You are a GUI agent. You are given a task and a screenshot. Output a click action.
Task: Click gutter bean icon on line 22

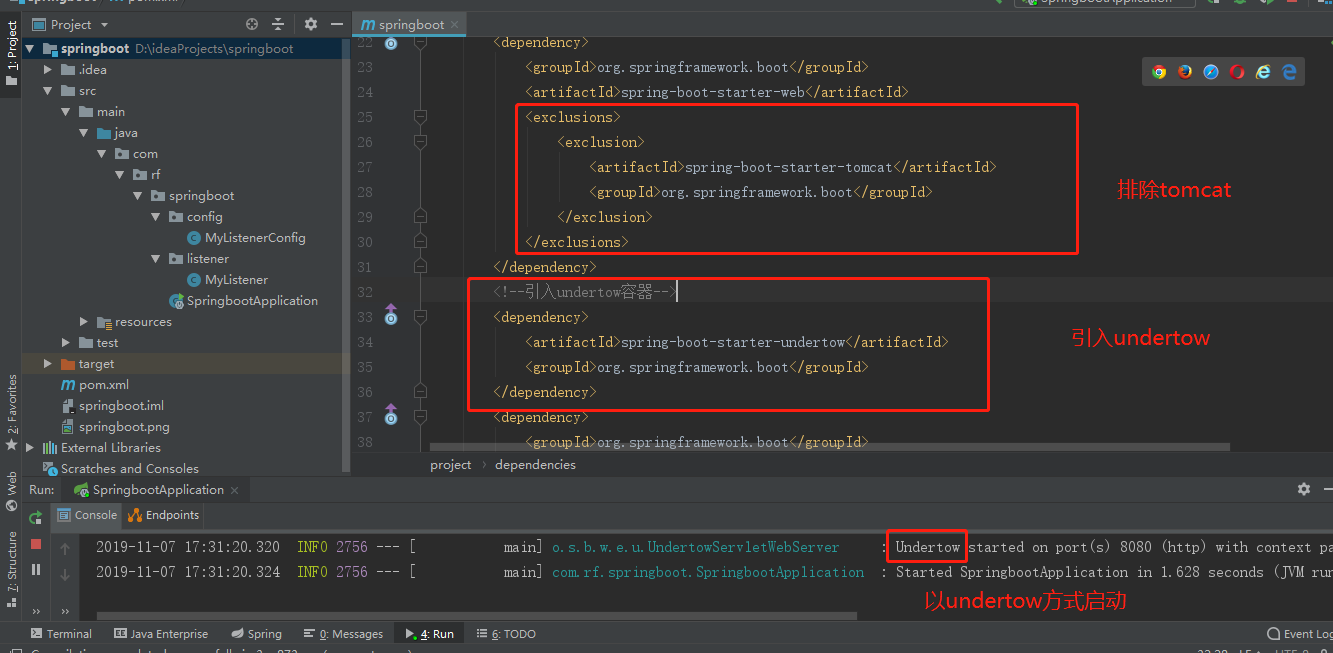pos(391,43)
